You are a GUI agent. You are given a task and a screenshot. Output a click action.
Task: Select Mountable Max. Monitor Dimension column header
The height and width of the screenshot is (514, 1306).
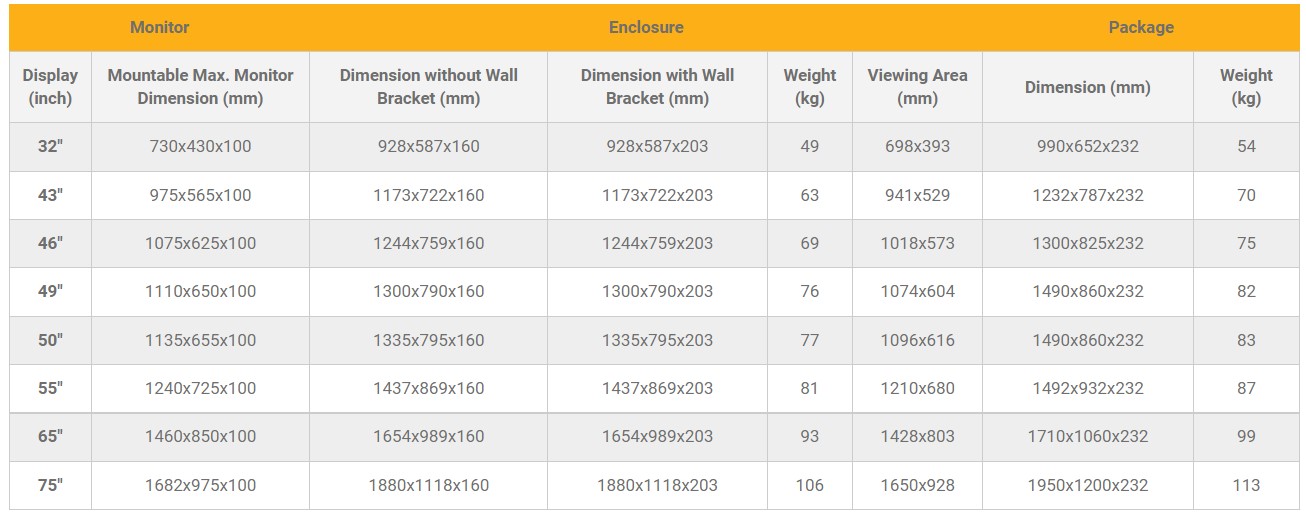pyautogui.click(x=200, y=87)
